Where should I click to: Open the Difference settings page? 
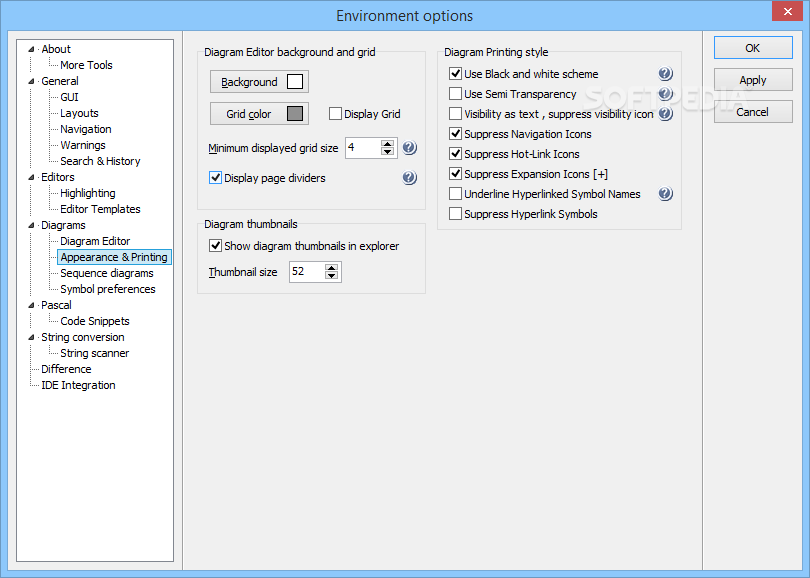pos(66,369)
